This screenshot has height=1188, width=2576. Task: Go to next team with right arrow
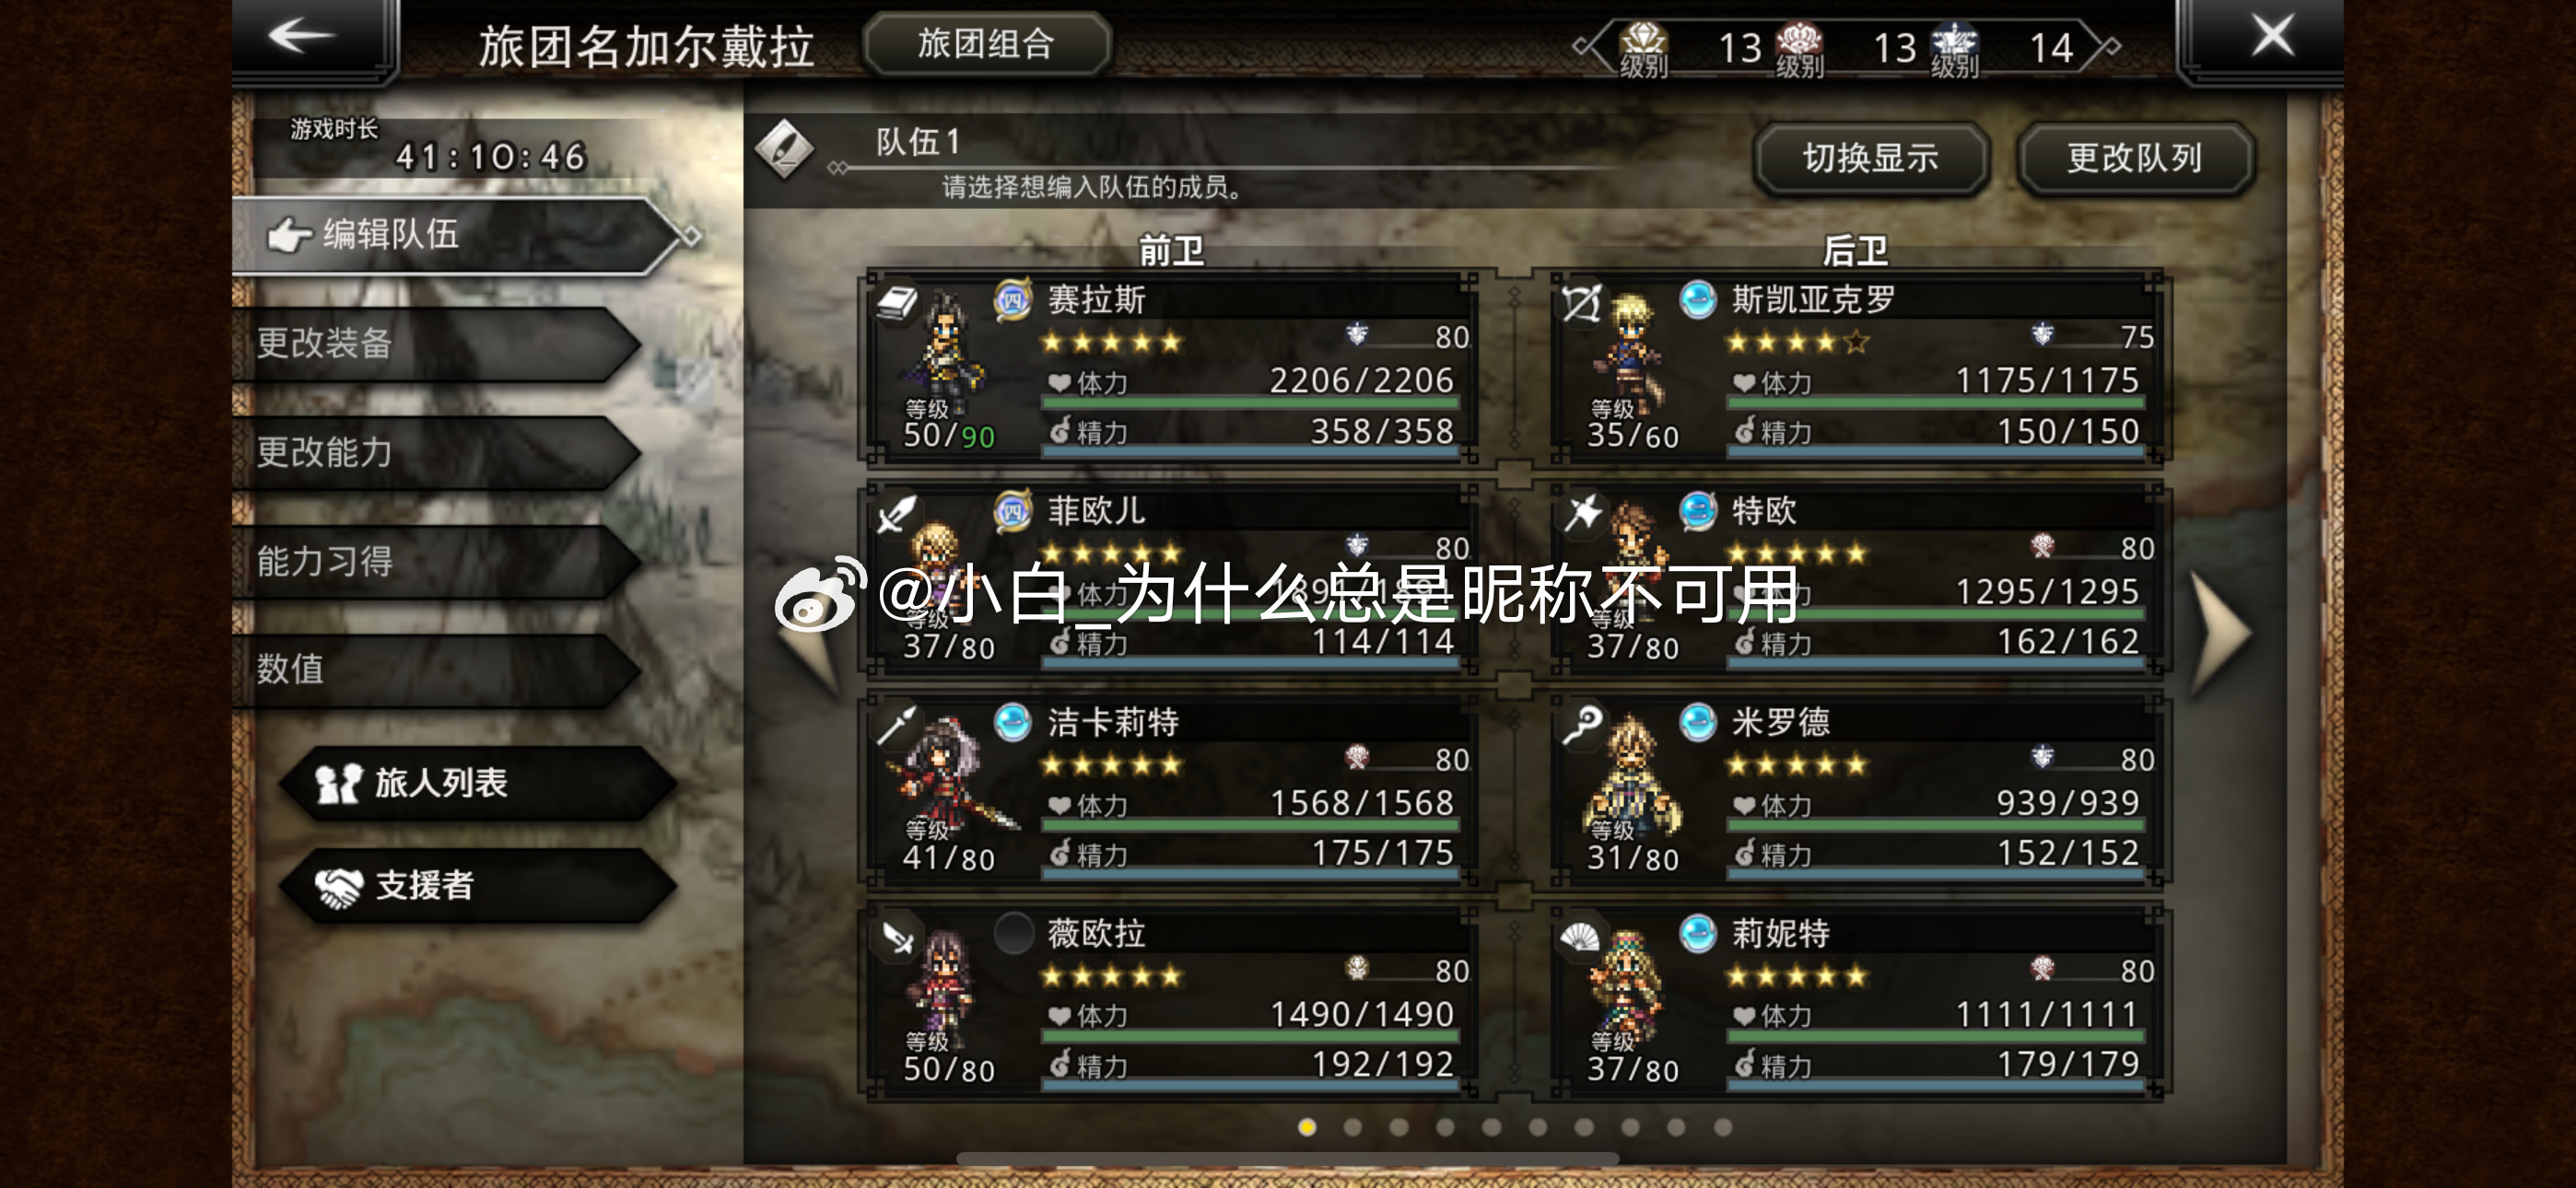click(x=2220, y=631)
